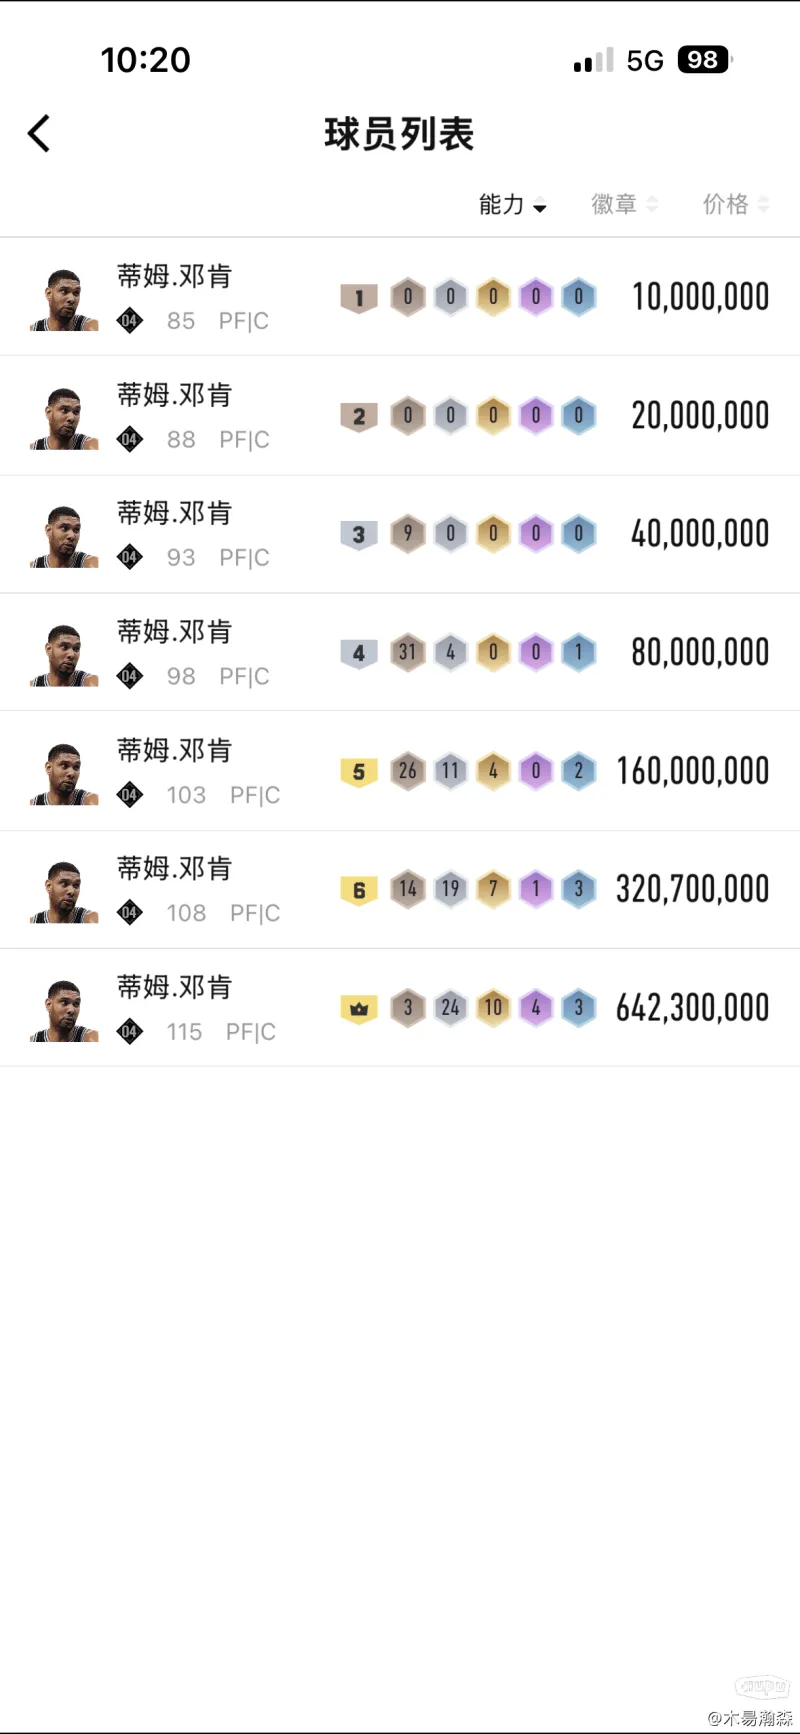Click the silver level 3 badge icon

point(359,535)
